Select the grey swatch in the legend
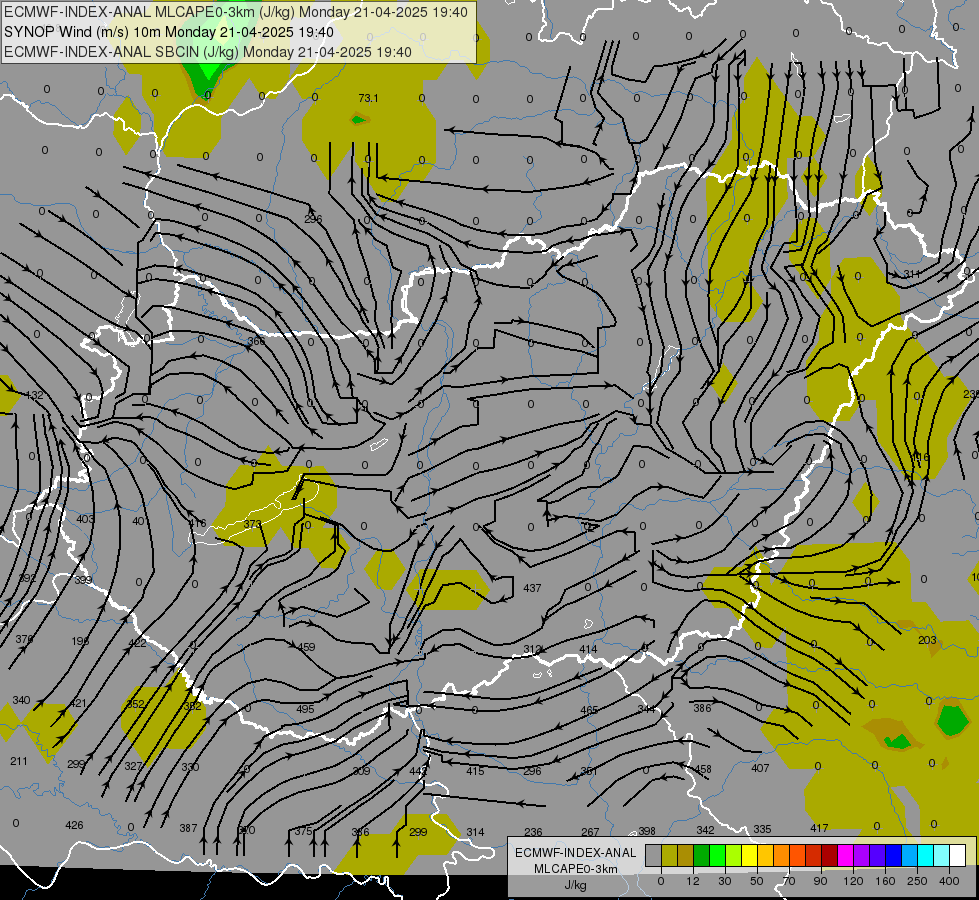The image size is (979, 900). pyautogui.click(x=653, y=856)
